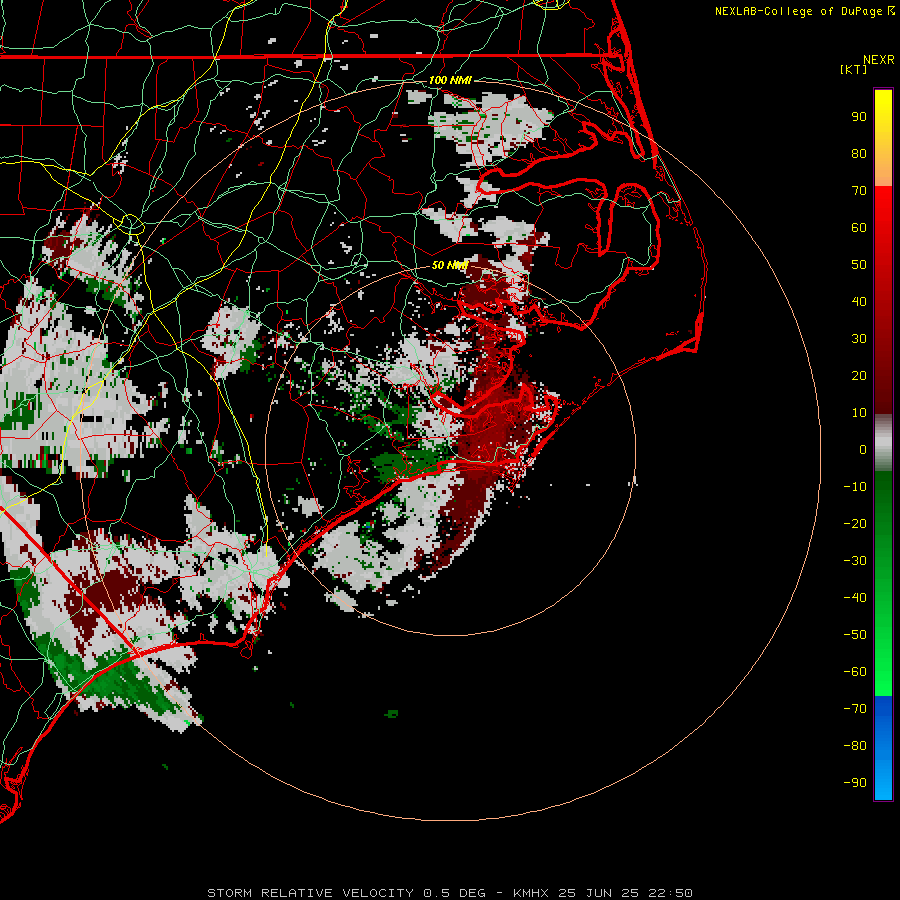Click the '50 NMI' range ring label
The width and height of the screenshot is (900, 900).
pyautogui.click(x=449, y=265)
